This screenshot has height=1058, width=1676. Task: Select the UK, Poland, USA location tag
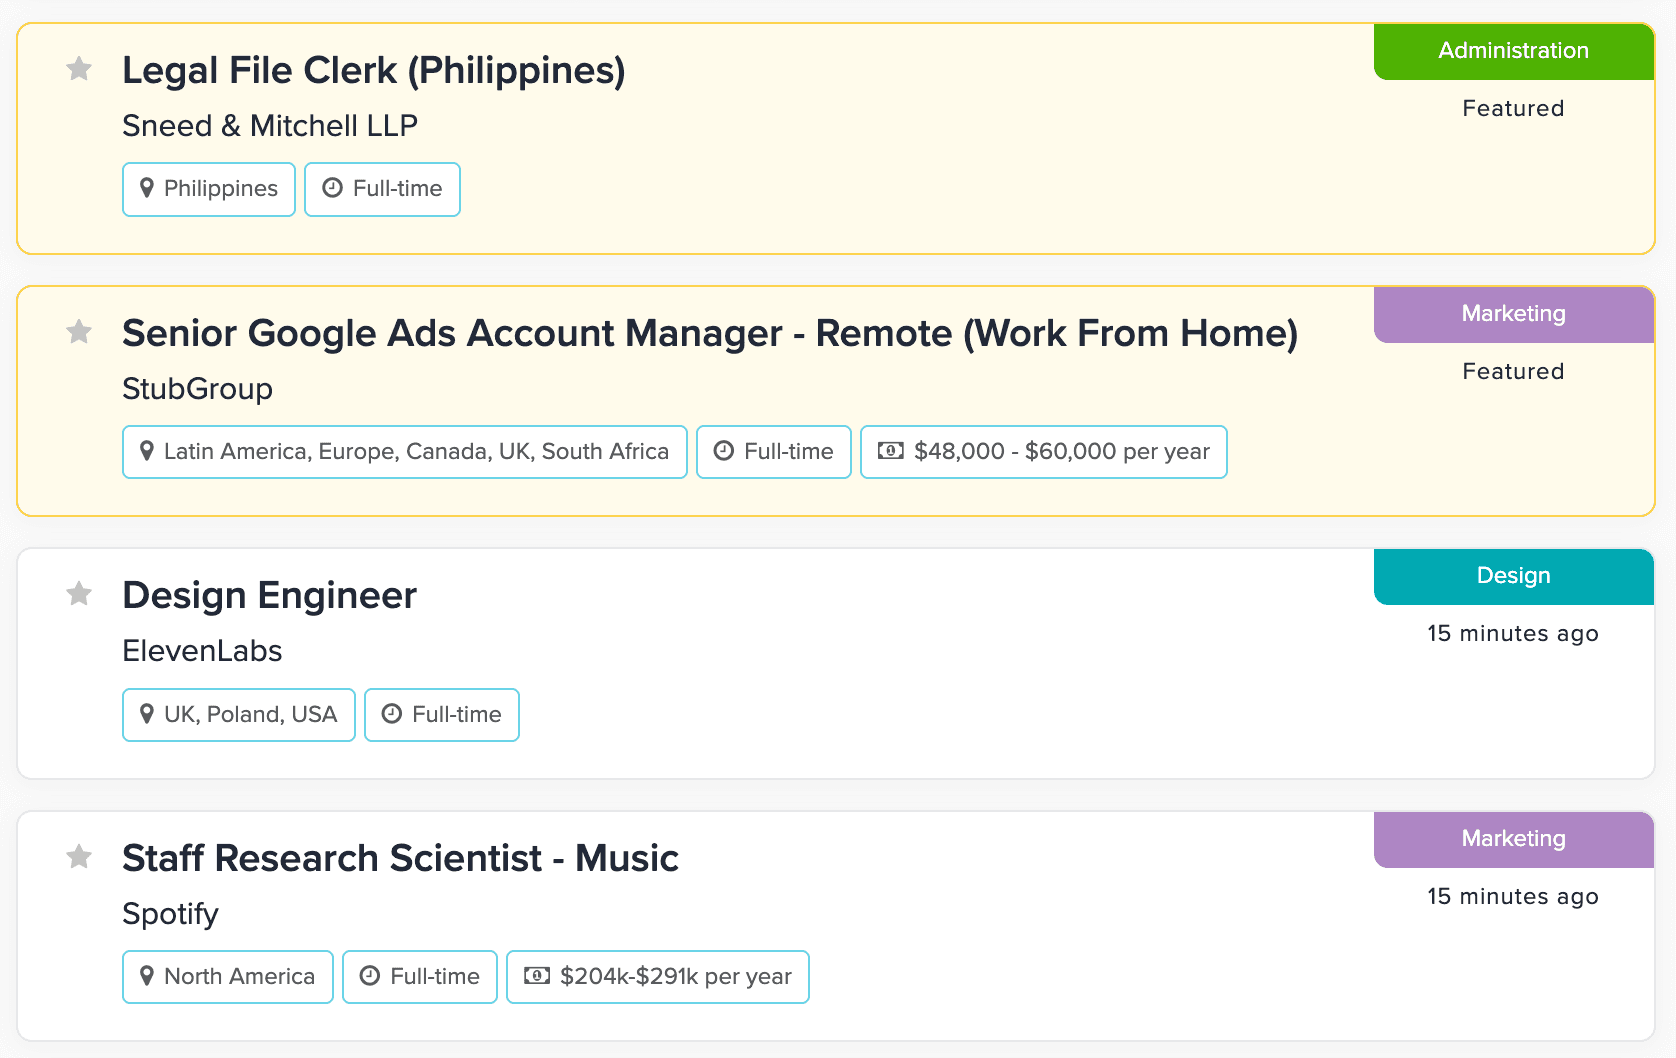click(238, 715)
